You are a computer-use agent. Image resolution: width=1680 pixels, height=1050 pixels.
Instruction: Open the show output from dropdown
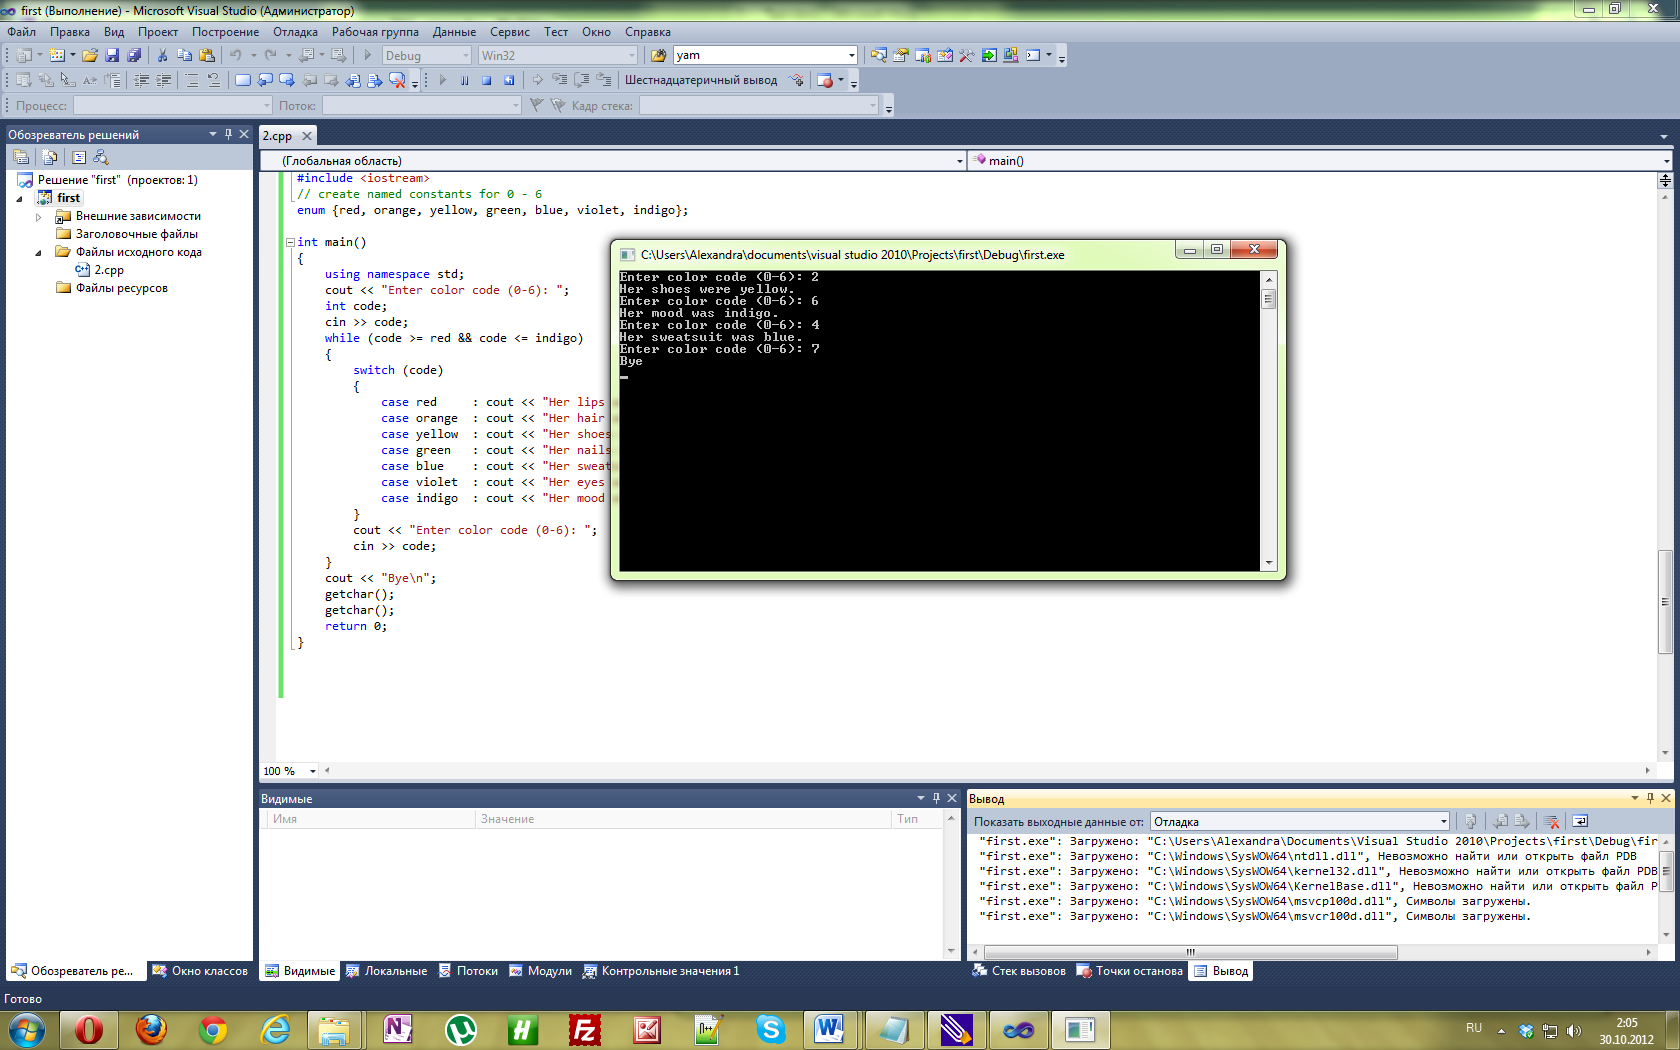click(1443, 821)
